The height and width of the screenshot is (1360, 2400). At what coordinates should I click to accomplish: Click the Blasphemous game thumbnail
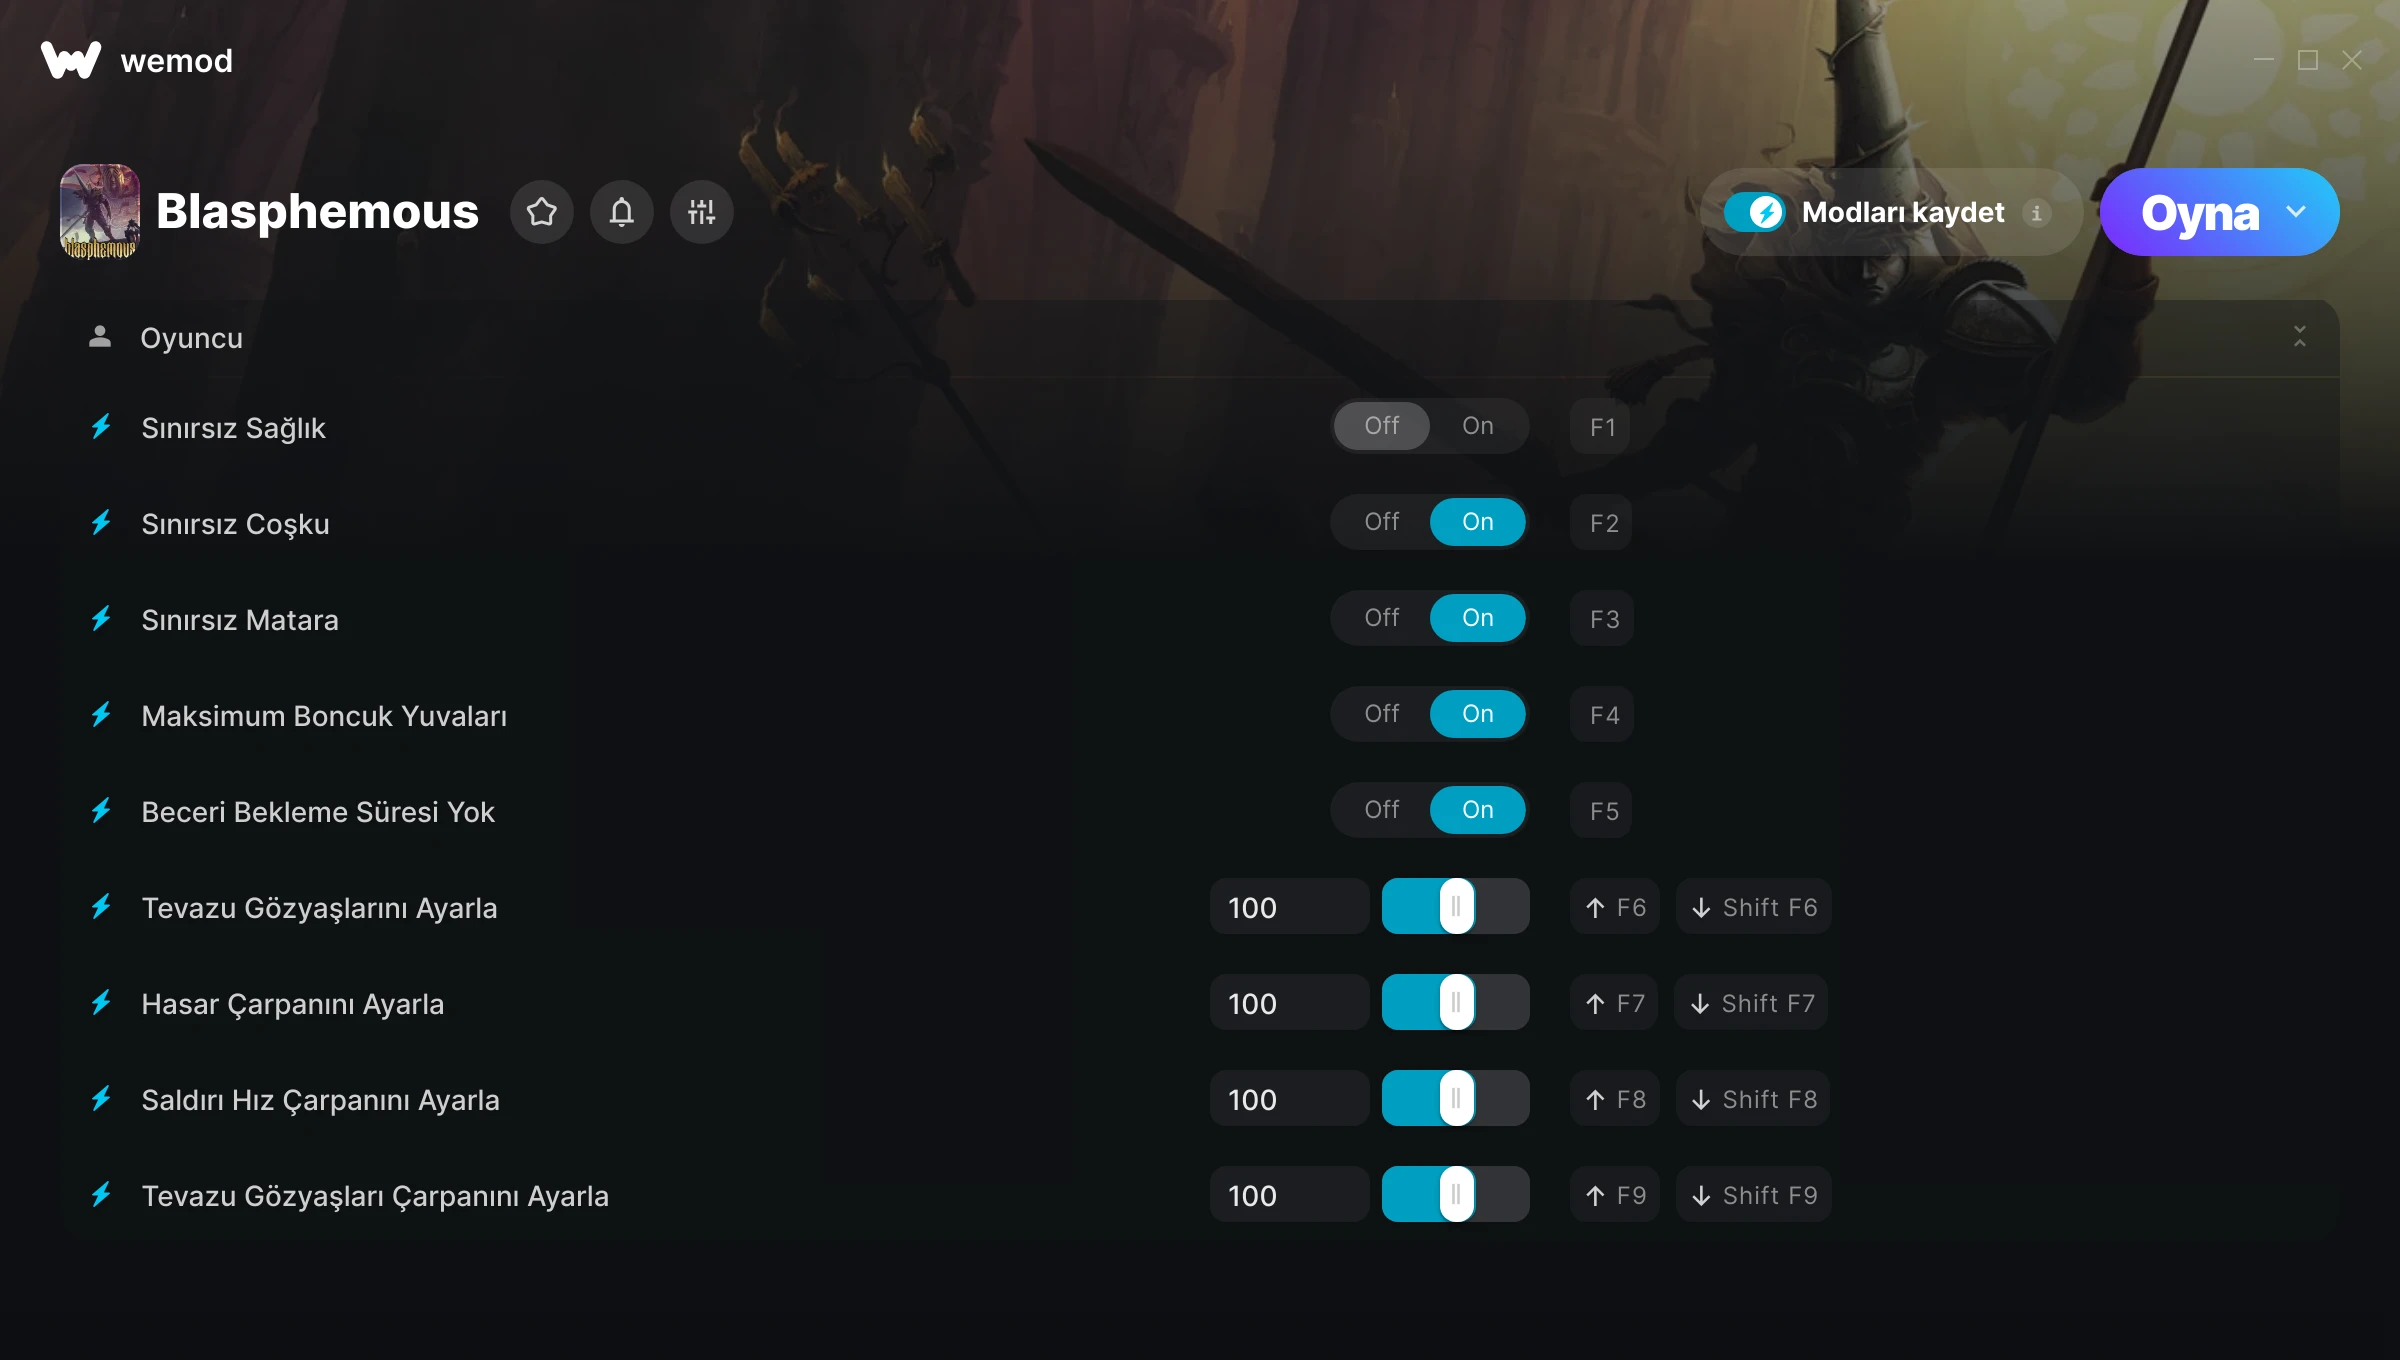point(100,212)
